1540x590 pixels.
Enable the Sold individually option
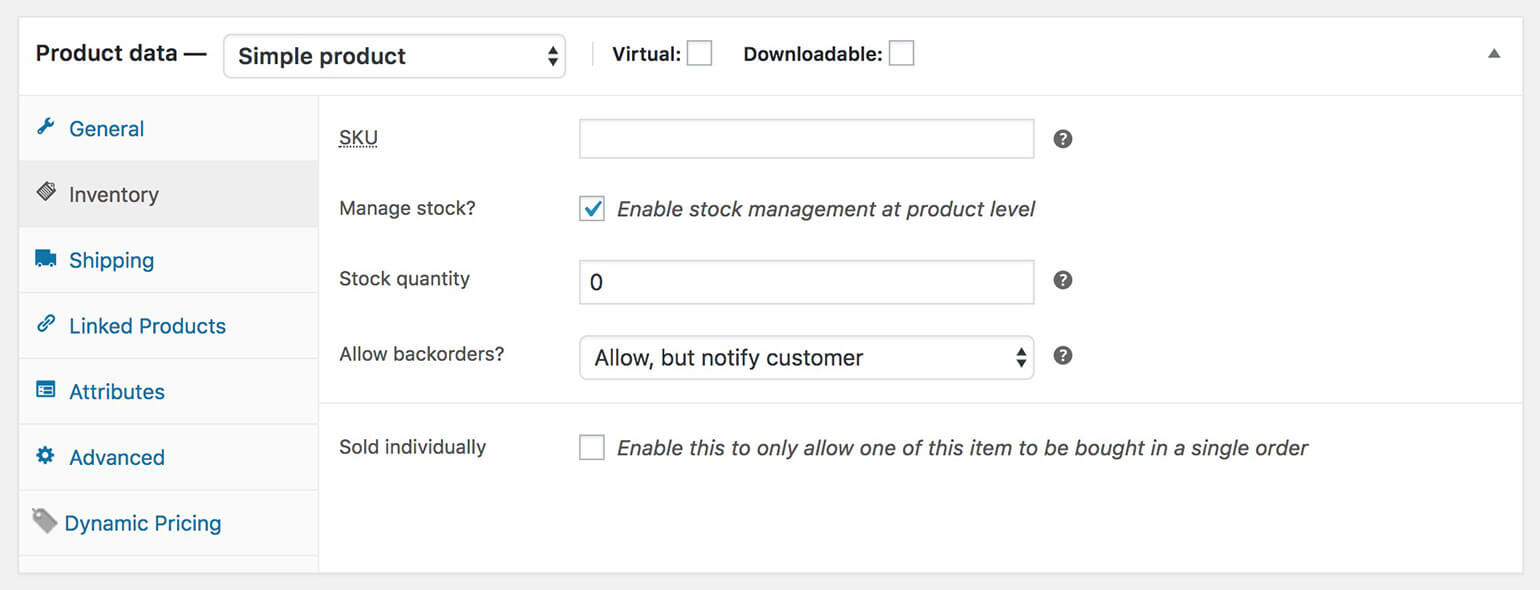pyautogui.click(x=591, y=447)
